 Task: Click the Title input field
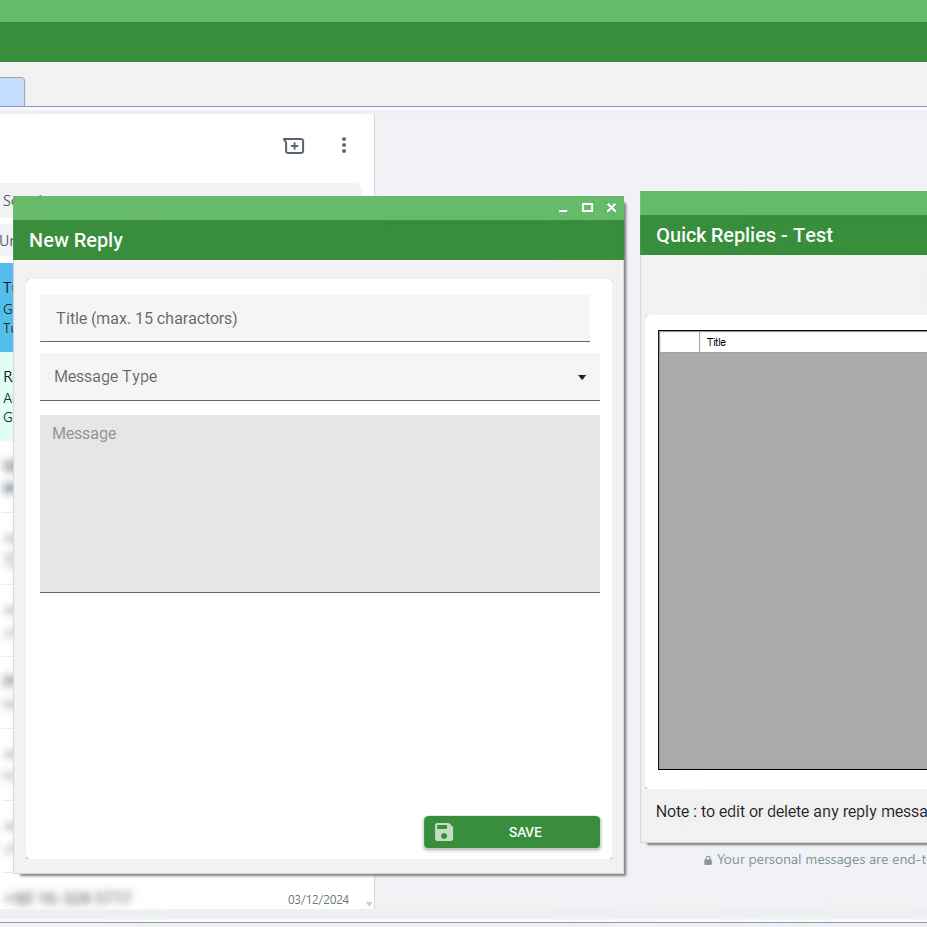point(316,318)
